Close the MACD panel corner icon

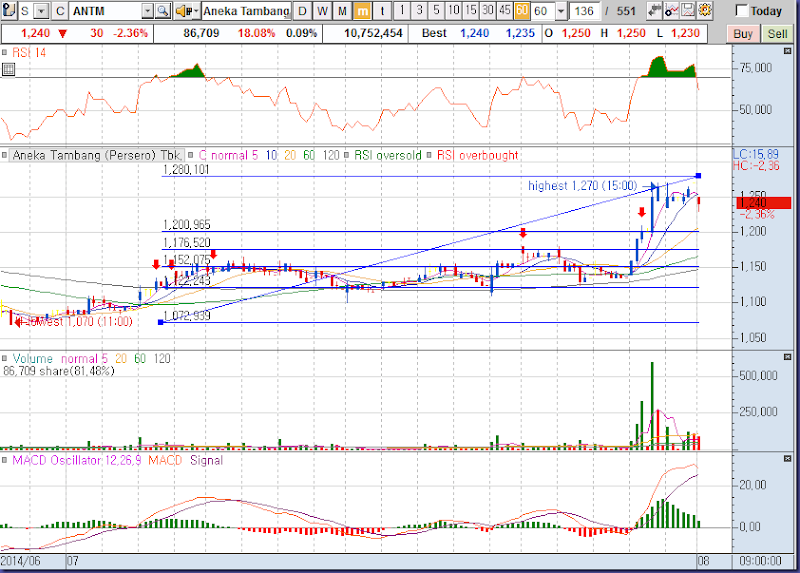pos(788,459)
